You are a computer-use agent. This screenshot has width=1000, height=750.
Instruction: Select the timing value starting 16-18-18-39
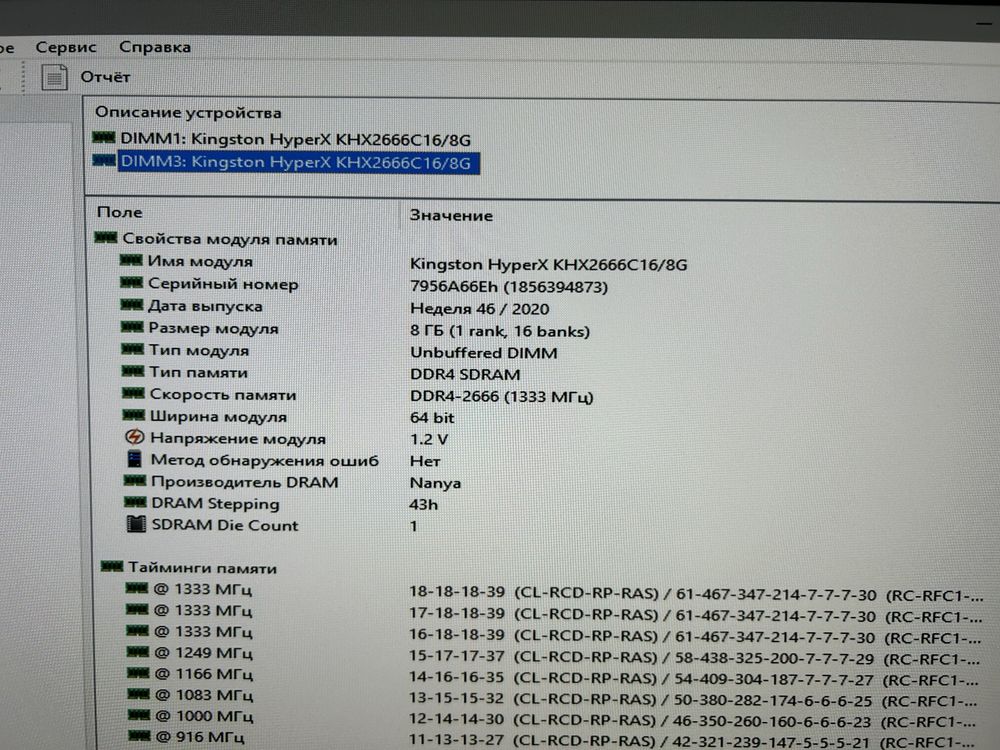tap(695, 636)
